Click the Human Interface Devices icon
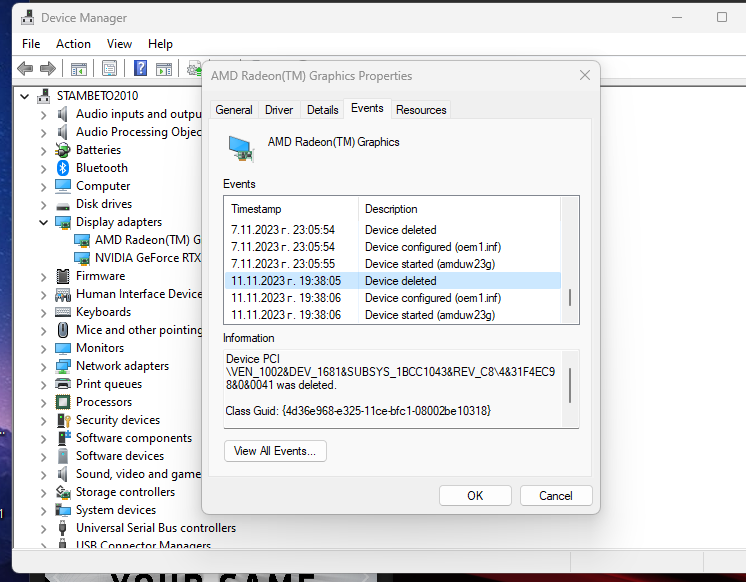746x582 pixels. pos(63,295)
